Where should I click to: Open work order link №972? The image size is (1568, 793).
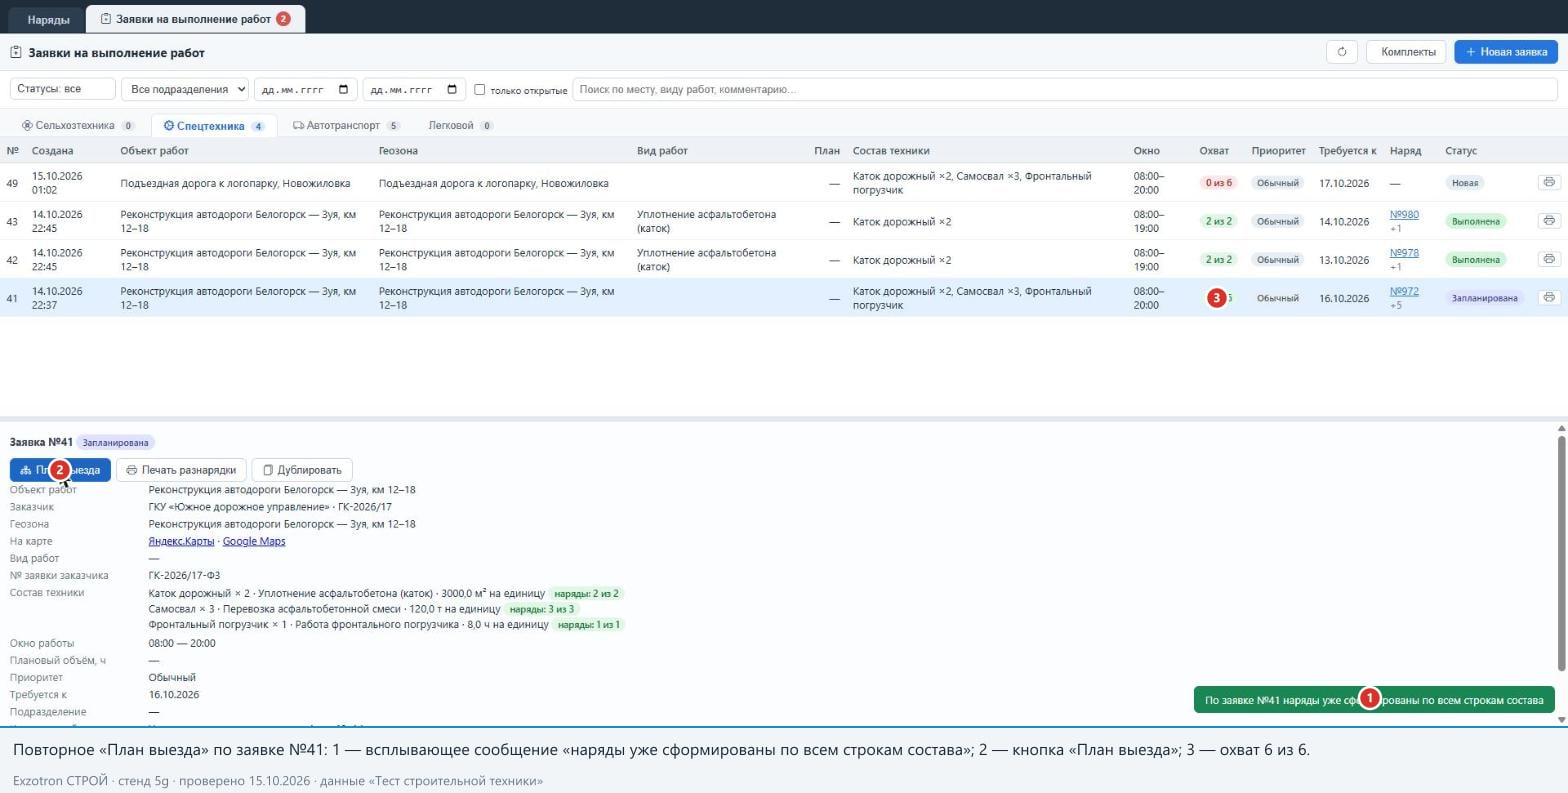[x=1404, y=292]
